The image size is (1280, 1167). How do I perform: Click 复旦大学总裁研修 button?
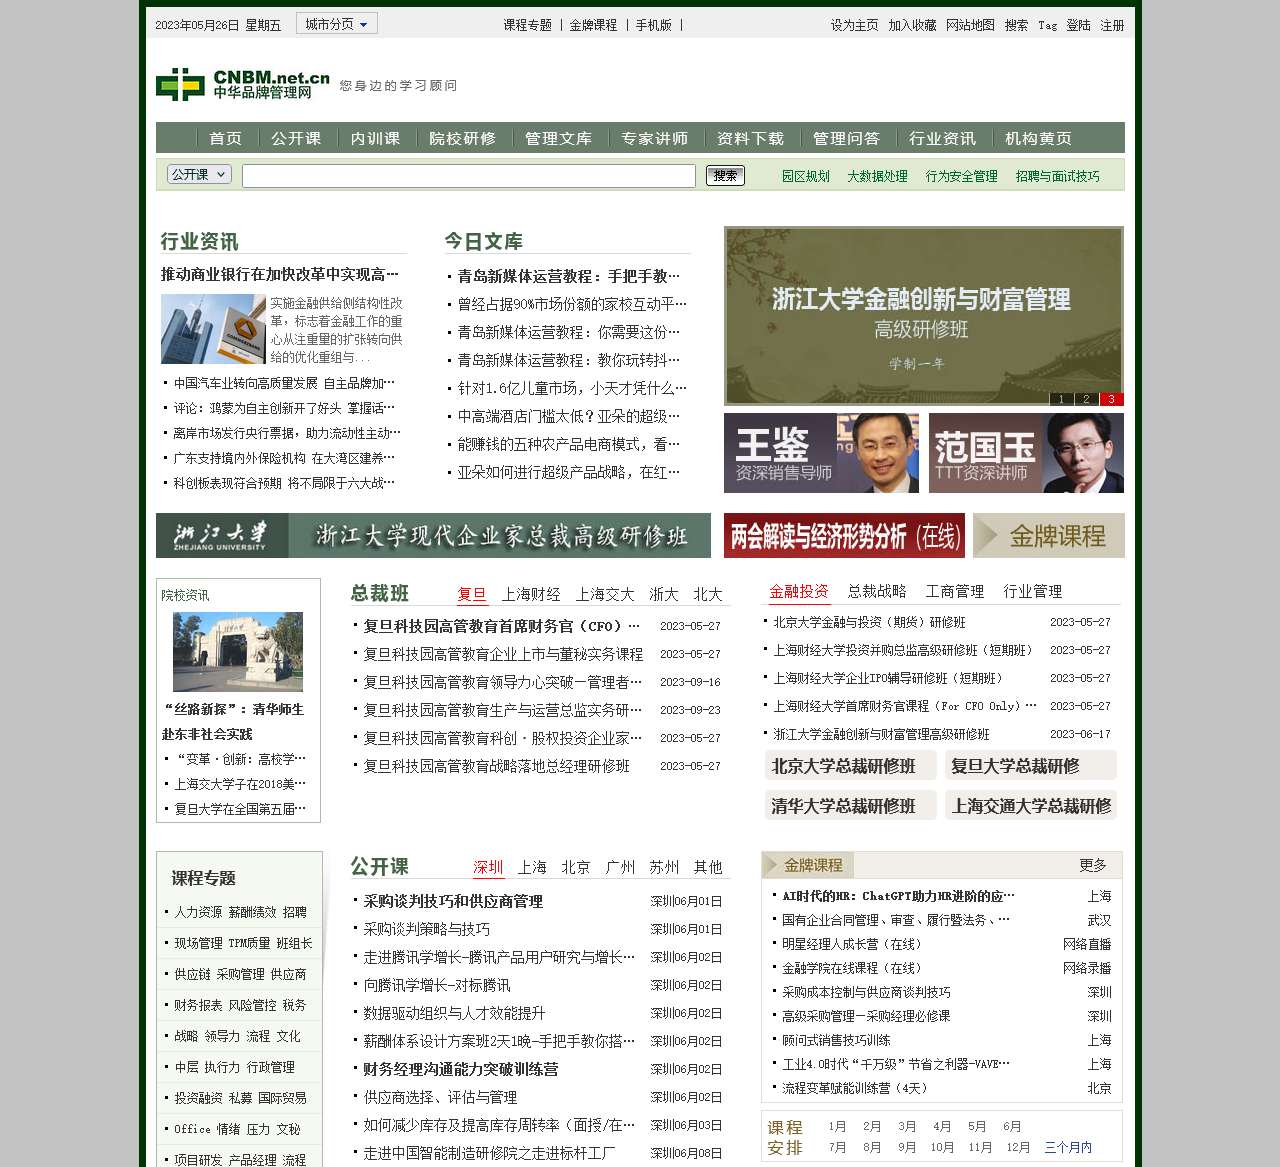[x=1031, y=766]
